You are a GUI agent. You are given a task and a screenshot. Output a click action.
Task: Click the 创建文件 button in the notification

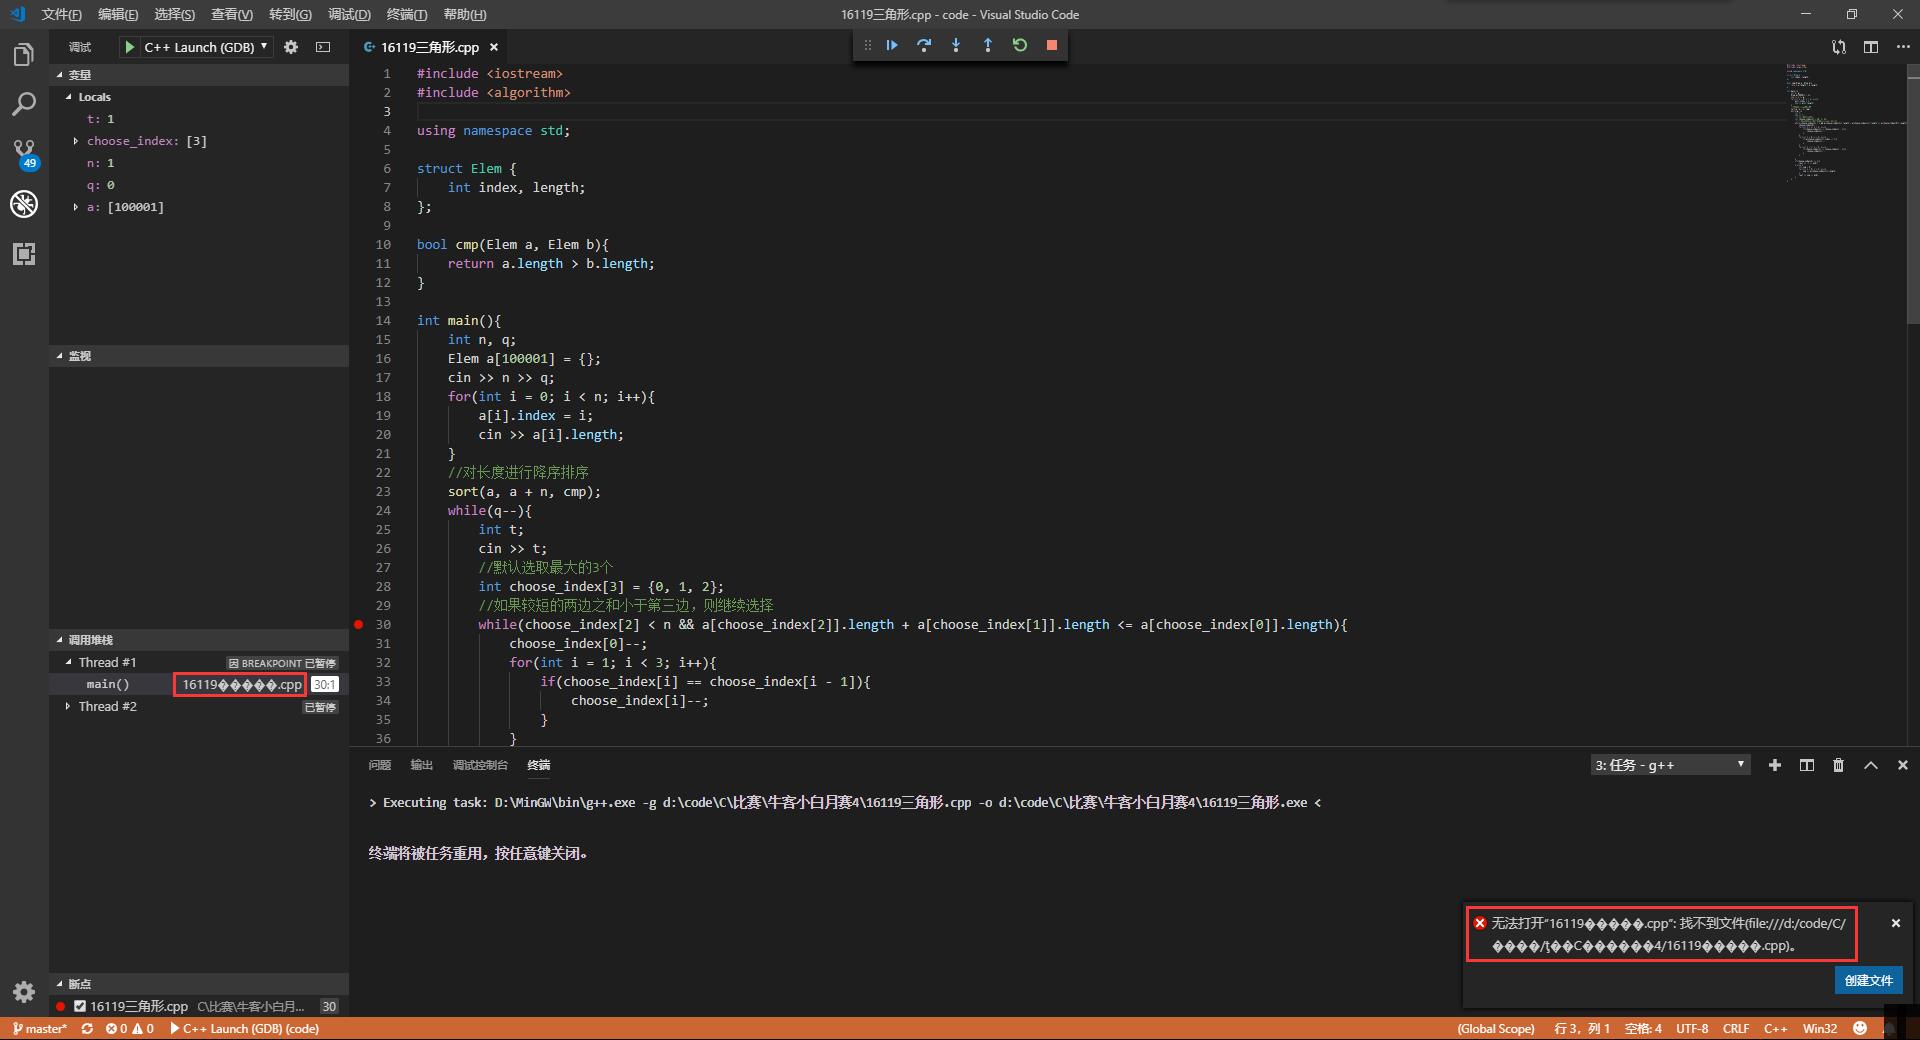1868,981
